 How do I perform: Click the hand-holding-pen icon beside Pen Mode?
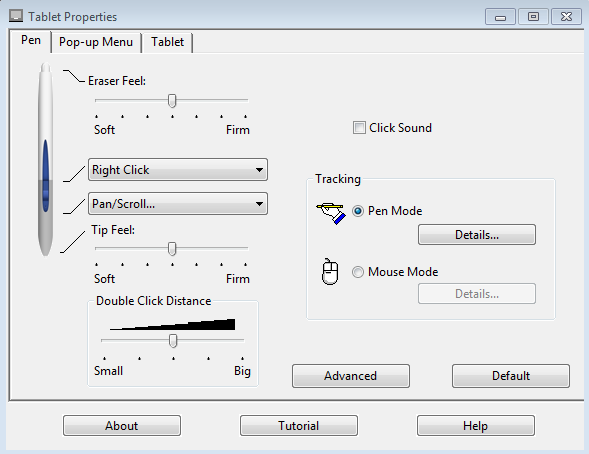[x=331, y=213]
